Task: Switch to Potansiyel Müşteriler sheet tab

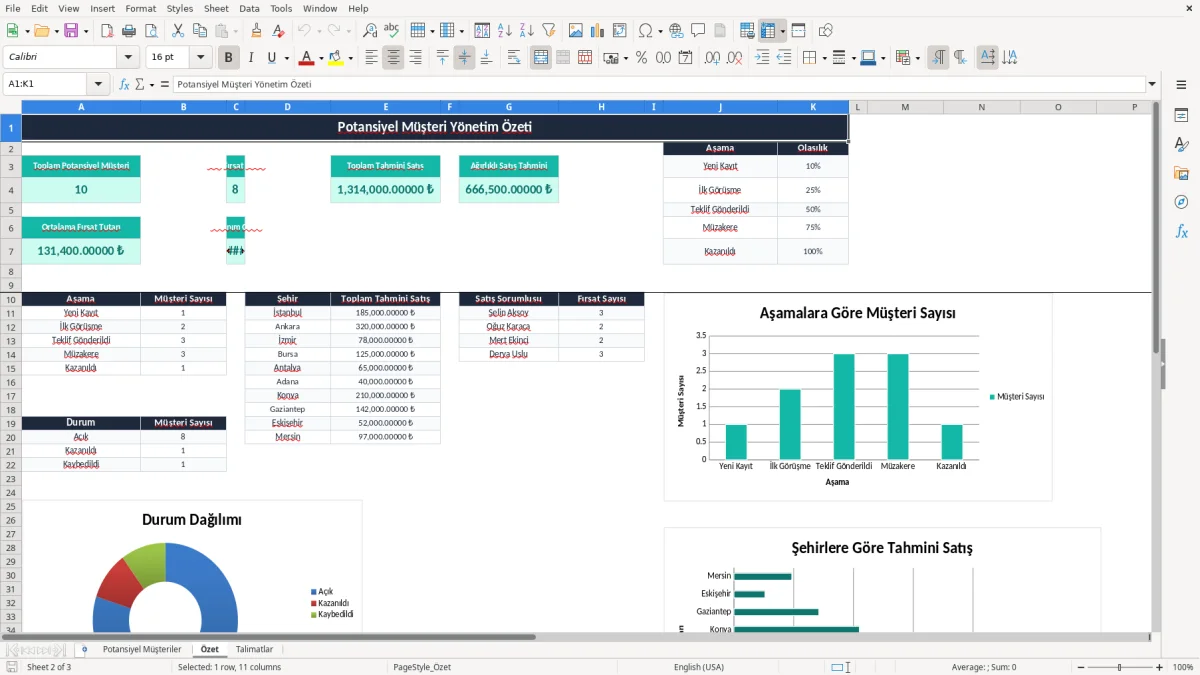Action: click(x=142, y=649)
